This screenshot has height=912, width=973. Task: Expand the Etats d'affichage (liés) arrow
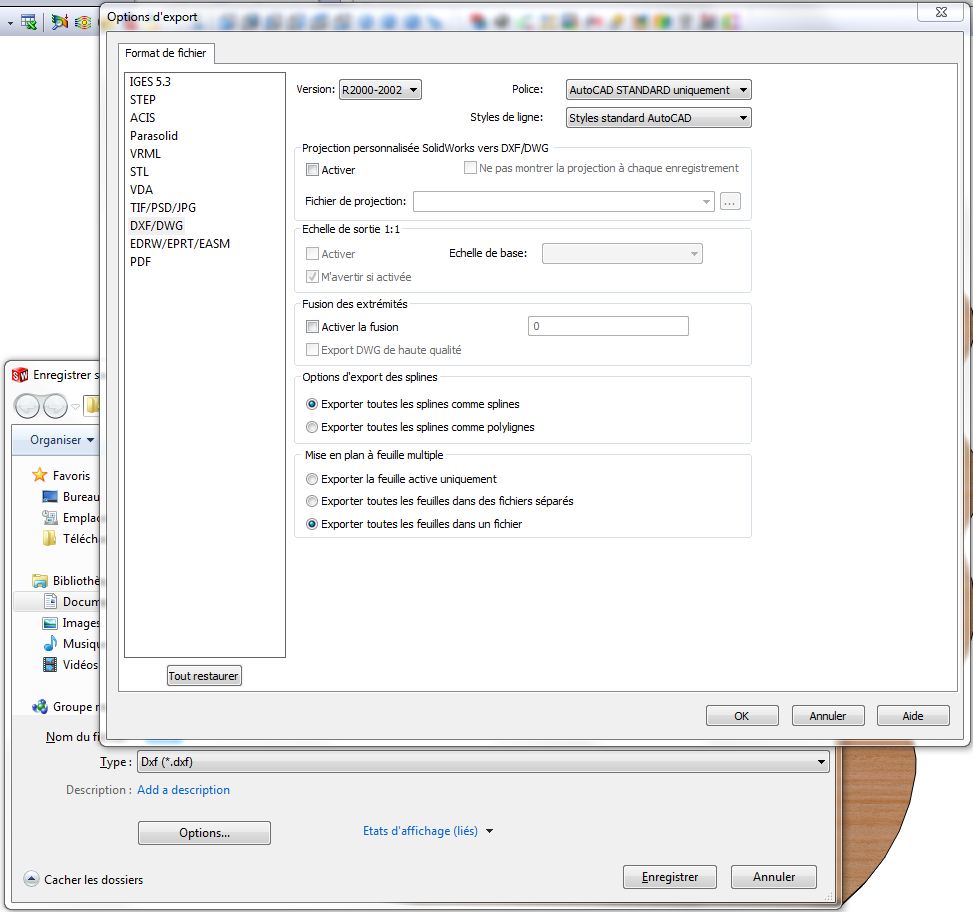click(490, 831)
